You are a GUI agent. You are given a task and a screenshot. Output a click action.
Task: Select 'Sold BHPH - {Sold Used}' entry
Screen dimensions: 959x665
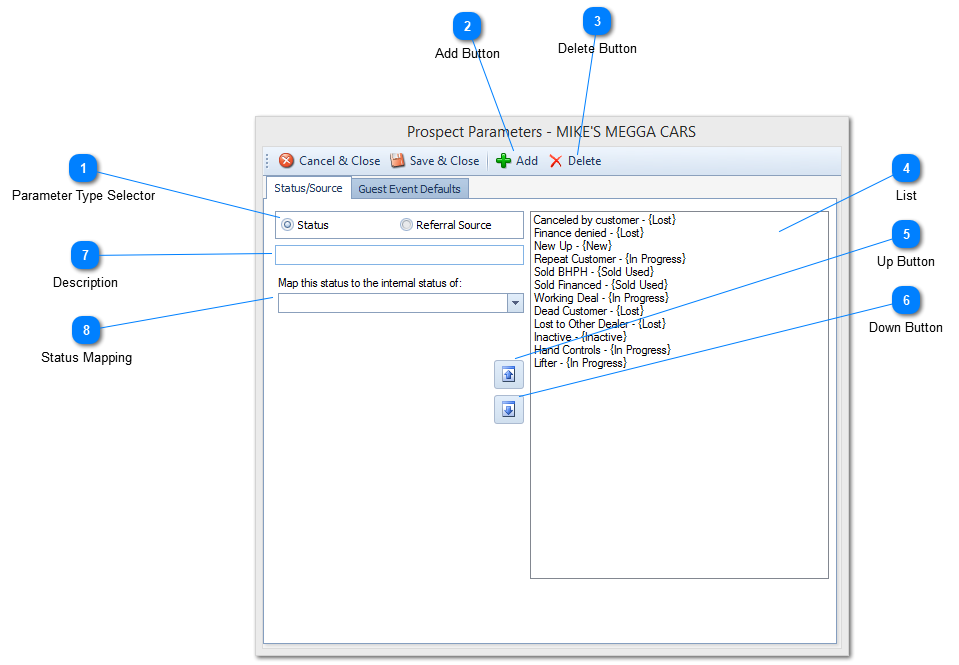coord(594,272)
